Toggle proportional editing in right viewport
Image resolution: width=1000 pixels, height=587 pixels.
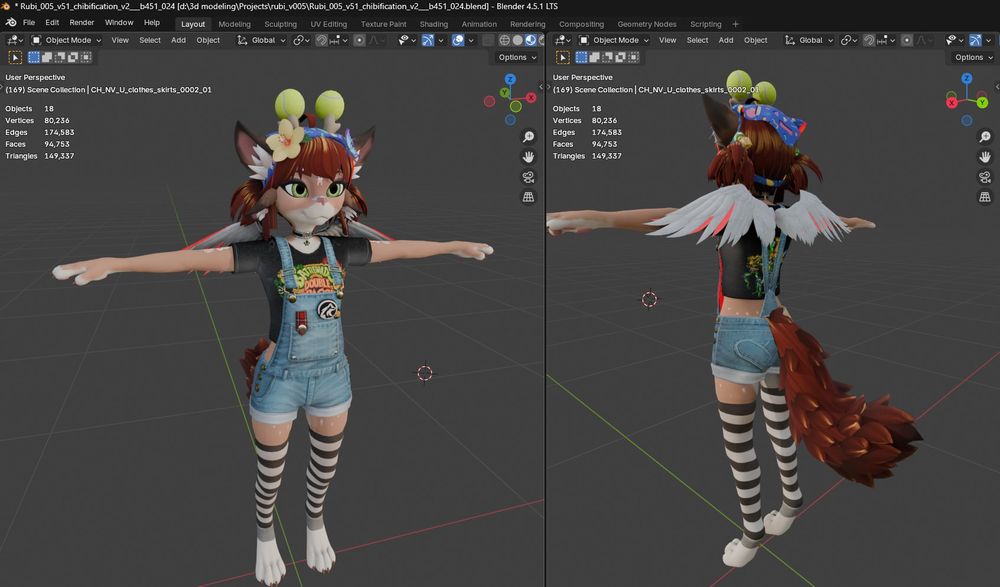[907, 40]
